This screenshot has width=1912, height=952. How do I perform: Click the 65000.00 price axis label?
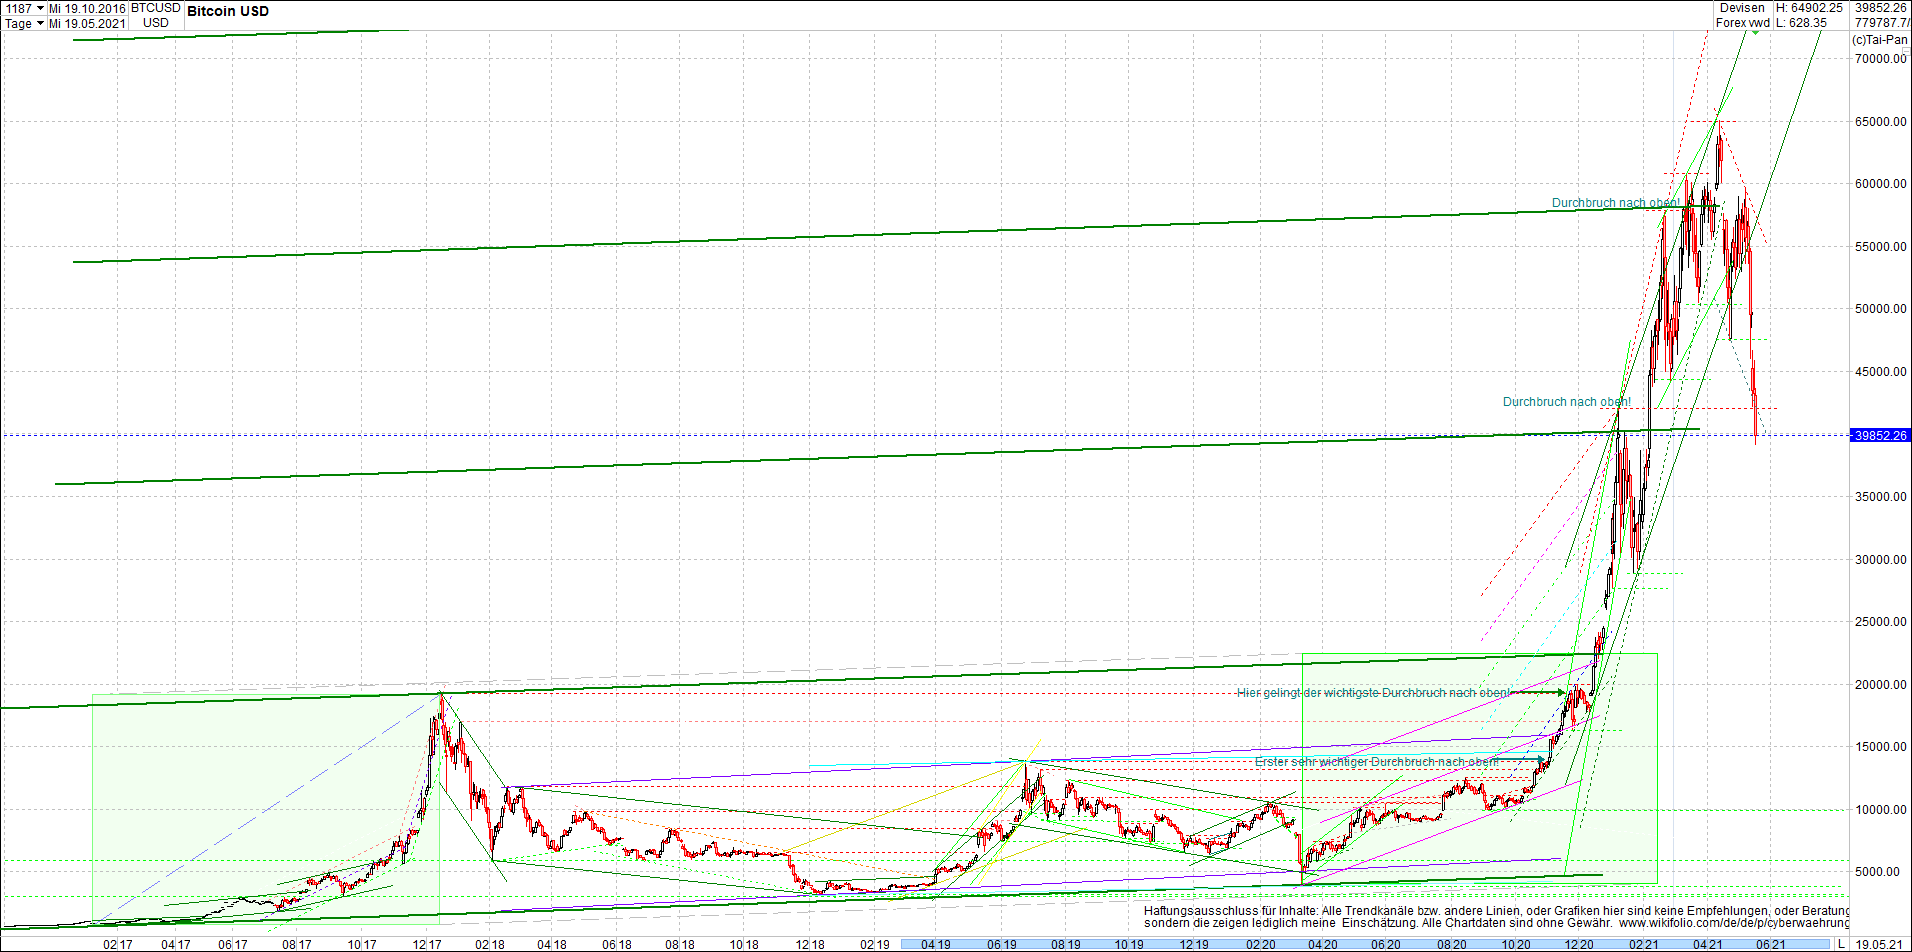(x=1880, y=122)
